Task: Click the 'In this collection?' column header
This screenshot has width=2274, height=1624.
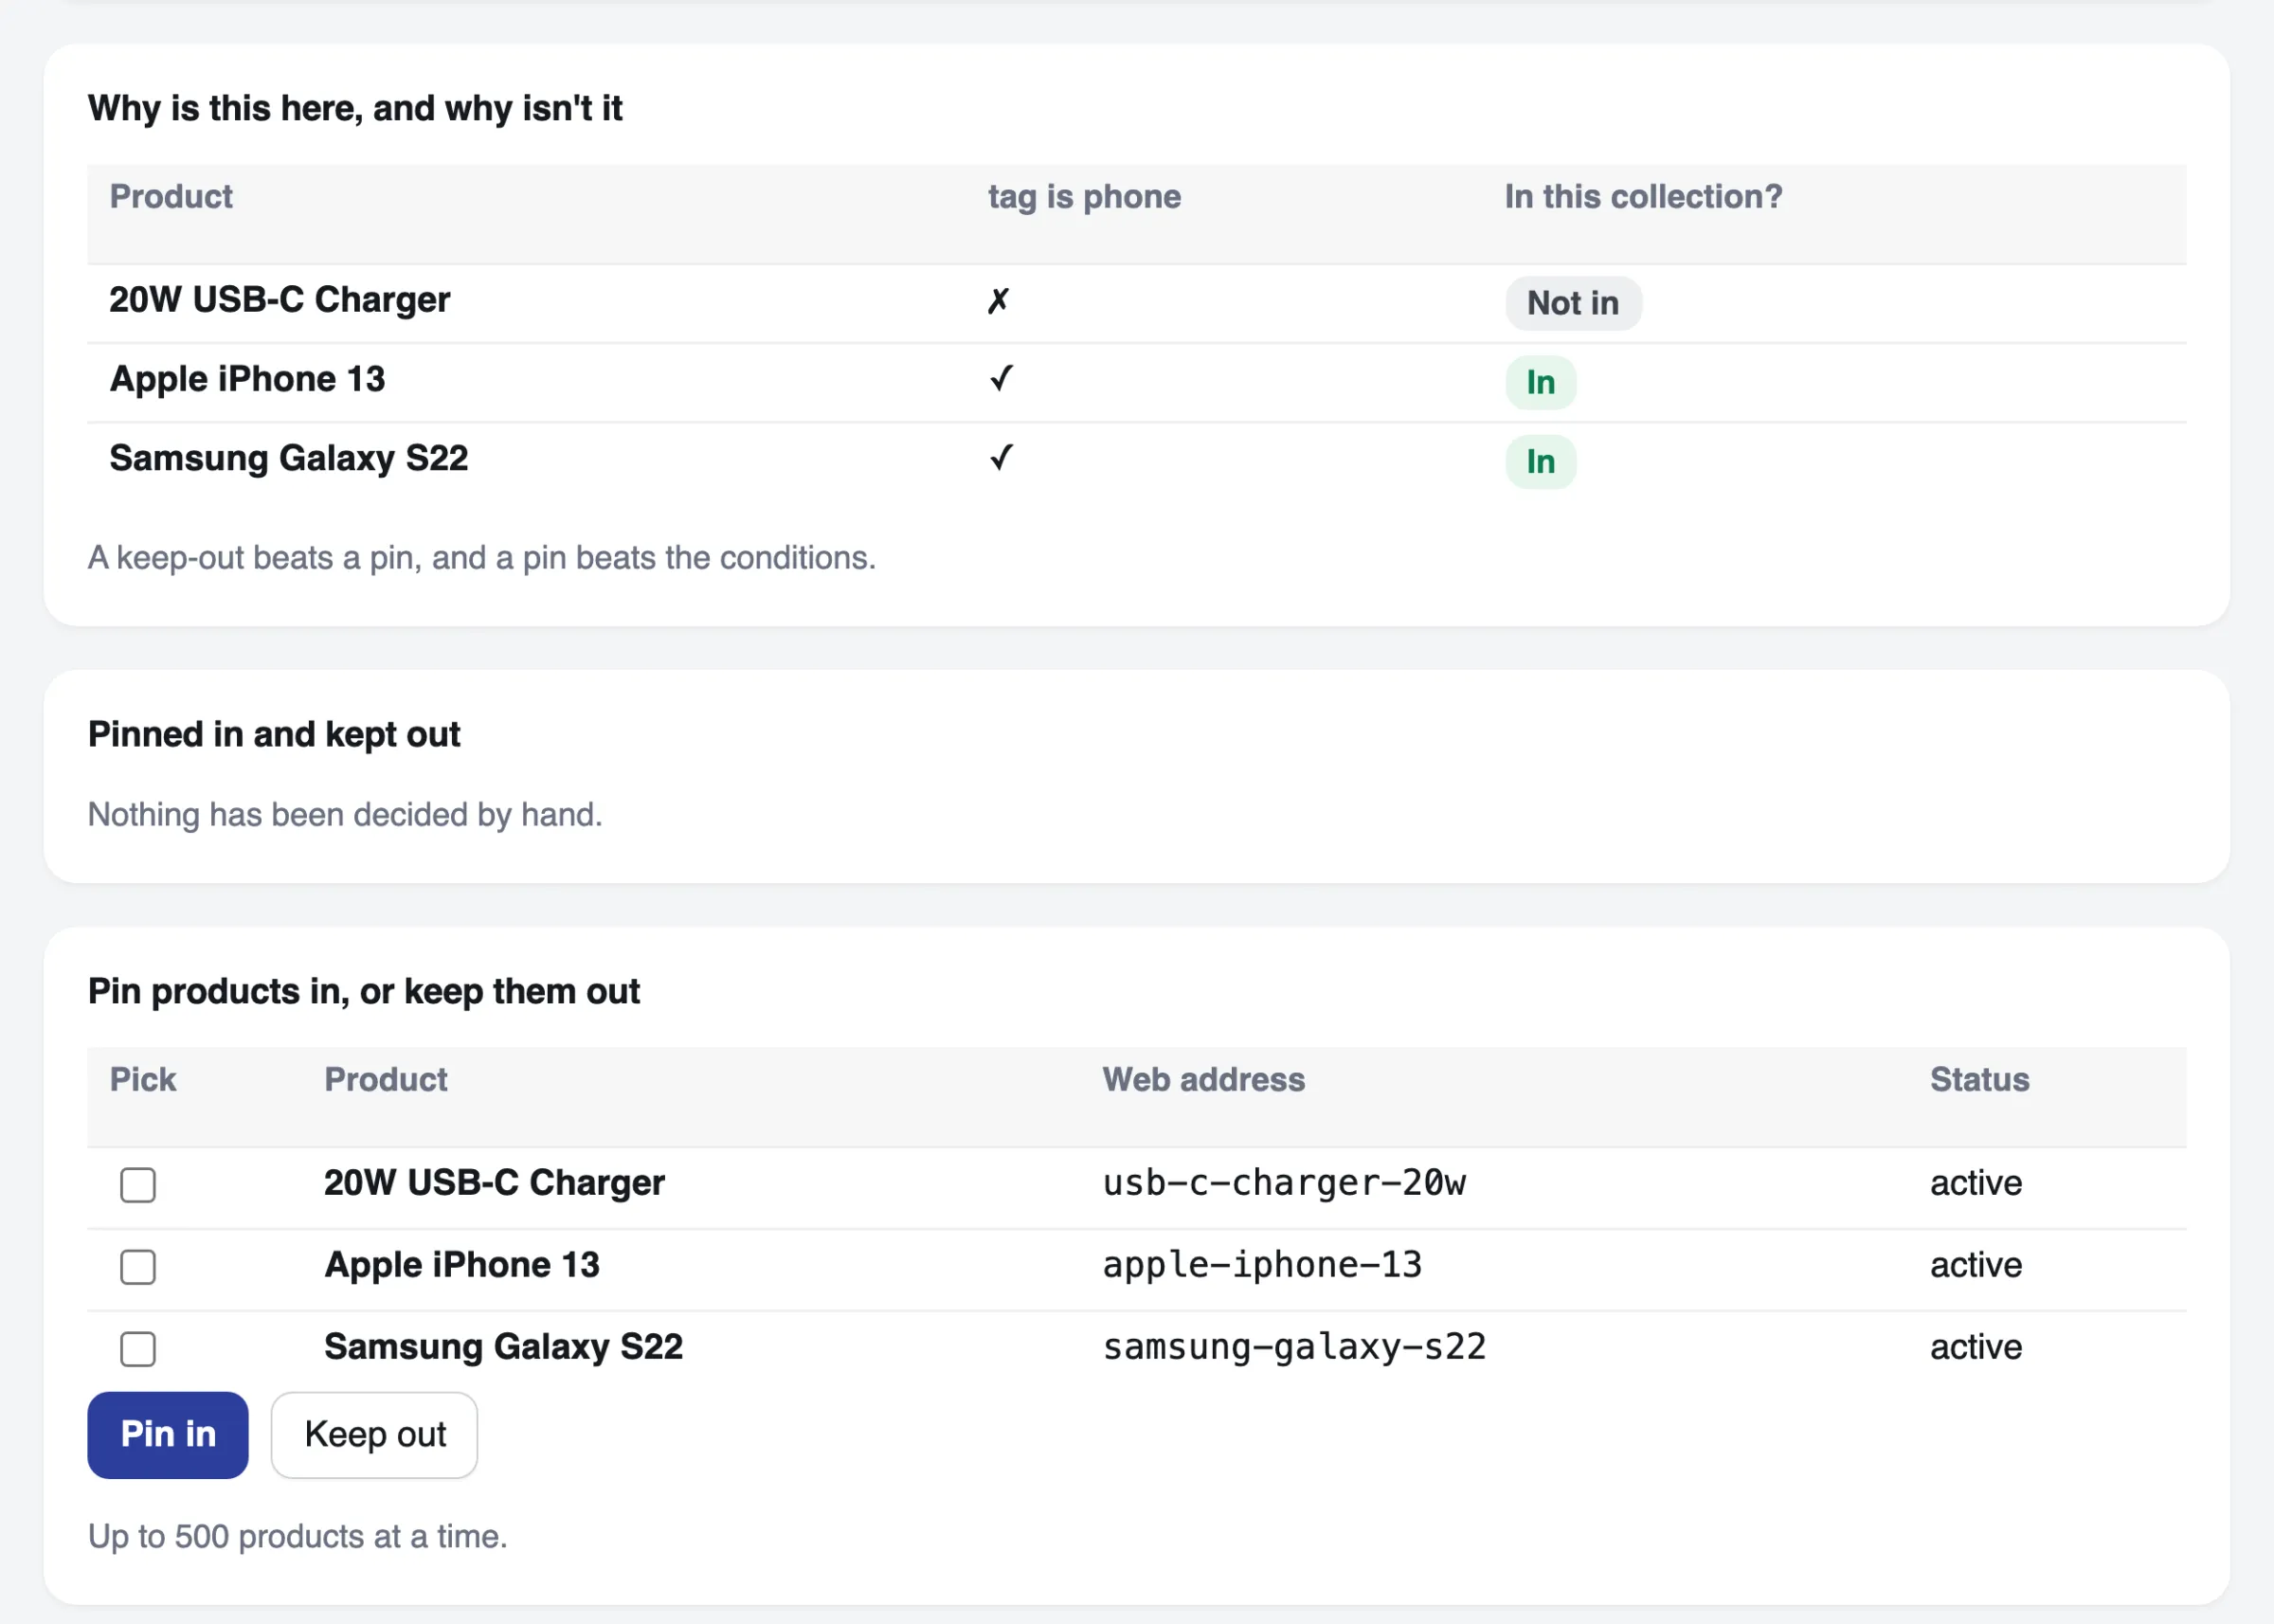Action: tap(1643, 197)
